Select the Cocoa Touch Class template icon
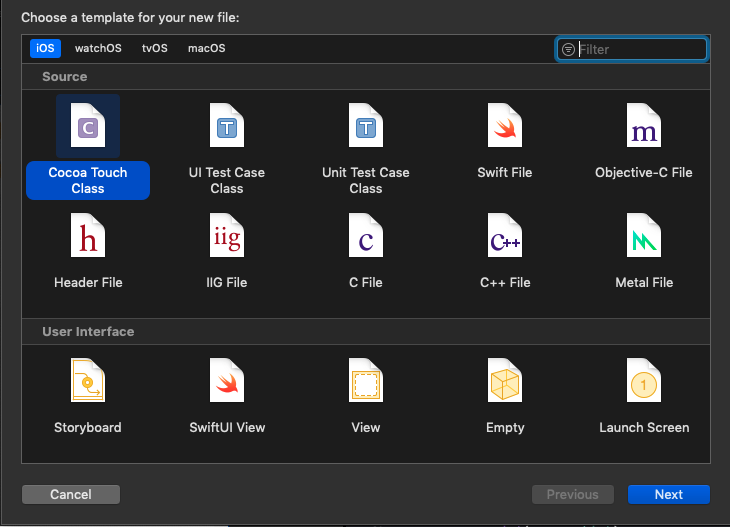Screen dimensions: 730x527 pyautogui.click(x=88, y=126)
